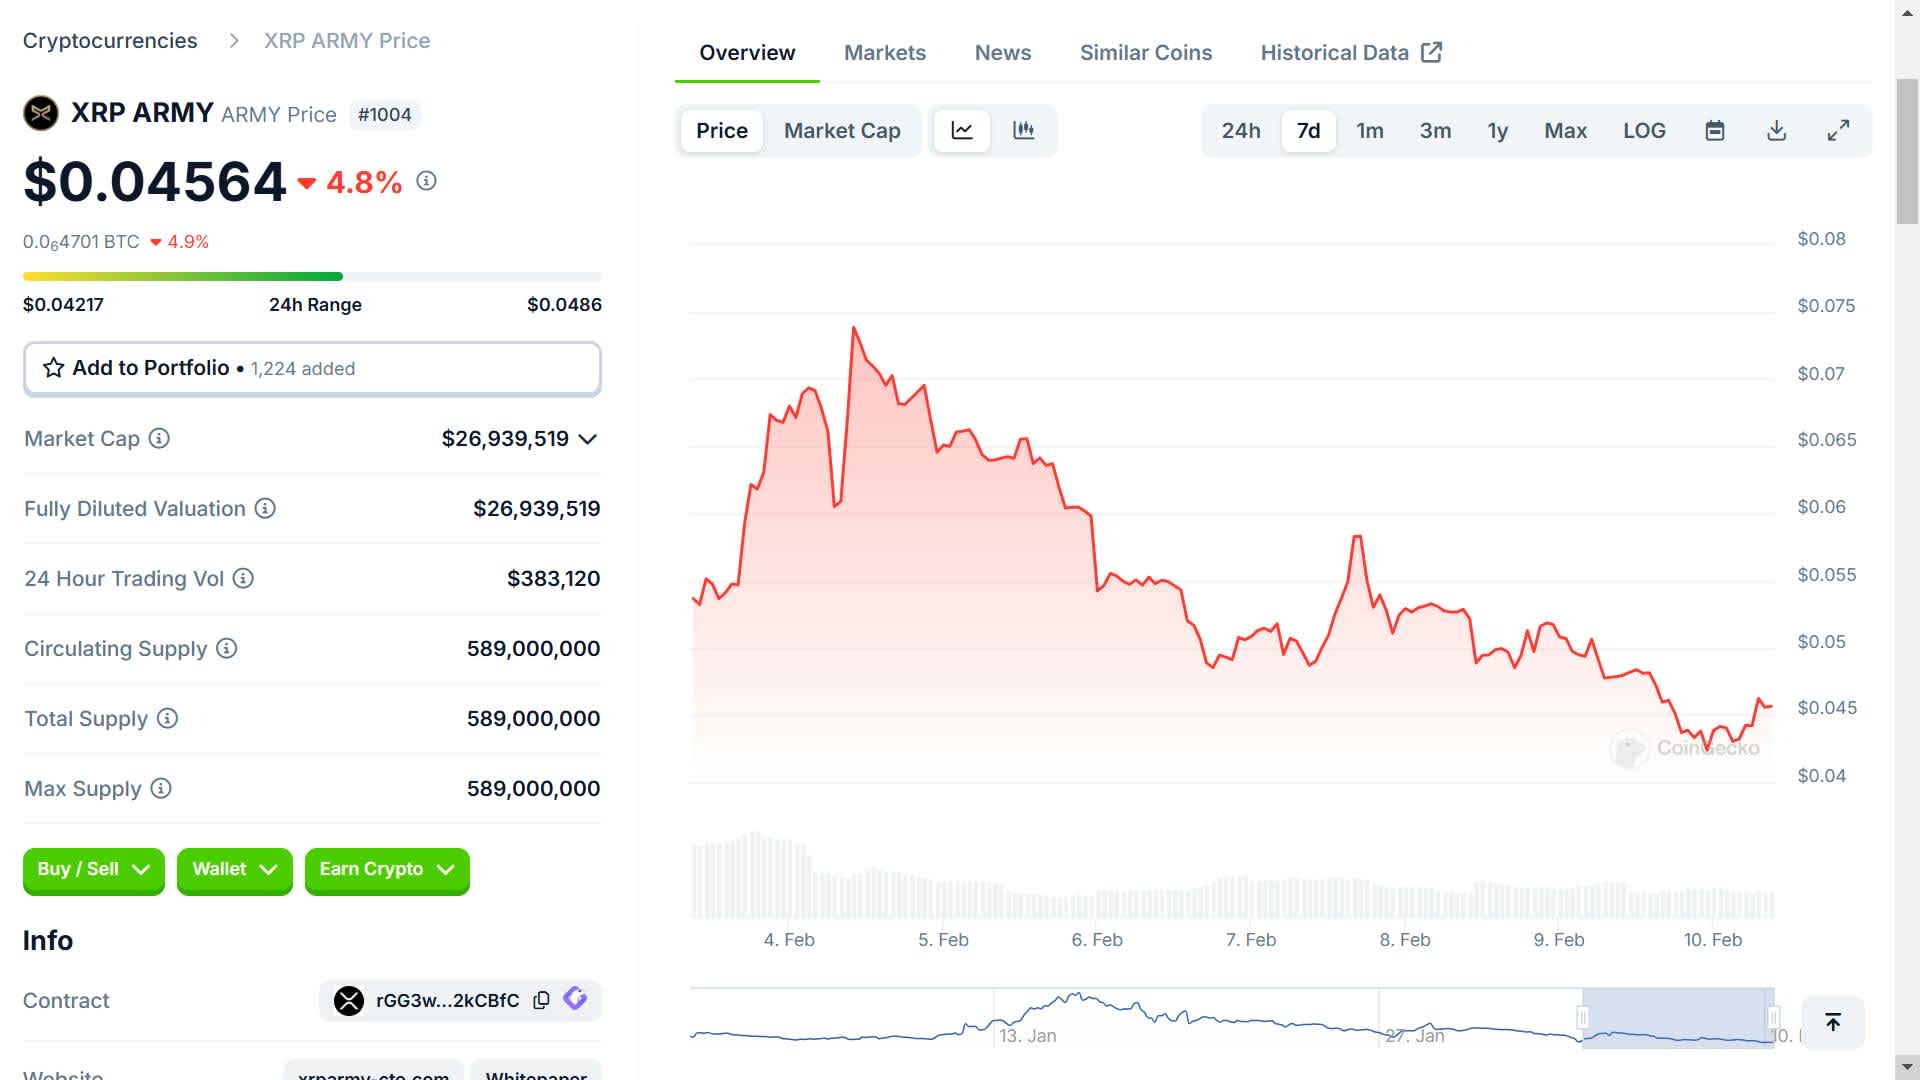Toggle the Price chart mode

coord(722,131)
